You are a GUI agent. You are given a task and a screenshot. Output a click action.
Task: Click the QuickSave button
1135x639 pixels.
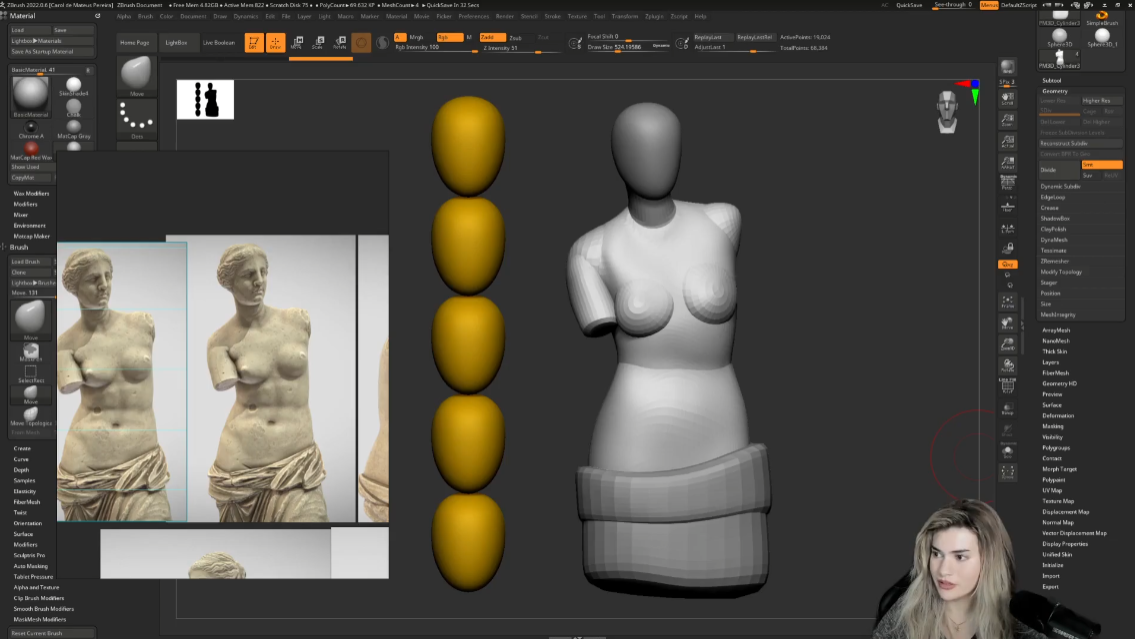[909, 5]
